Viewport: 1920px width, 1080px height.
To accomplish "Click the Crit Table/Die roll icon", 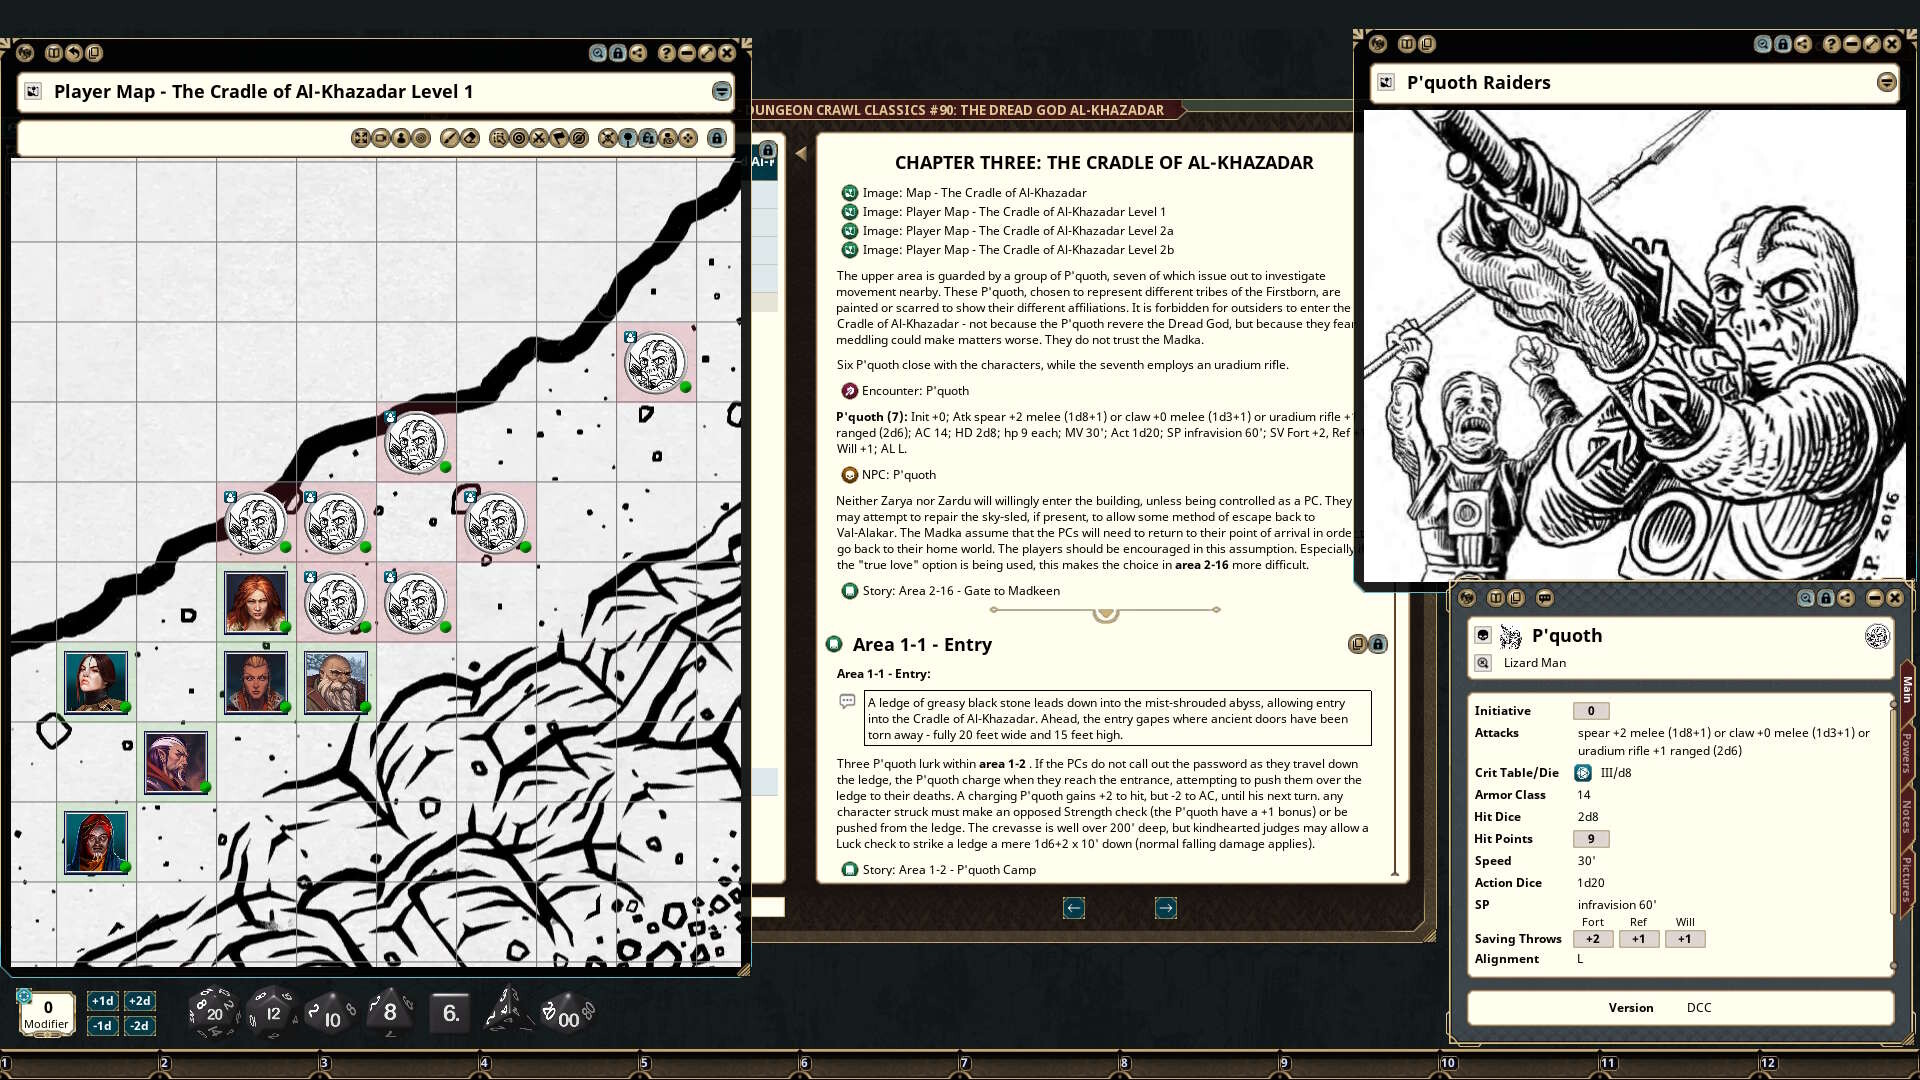I will coord(1583,773).
